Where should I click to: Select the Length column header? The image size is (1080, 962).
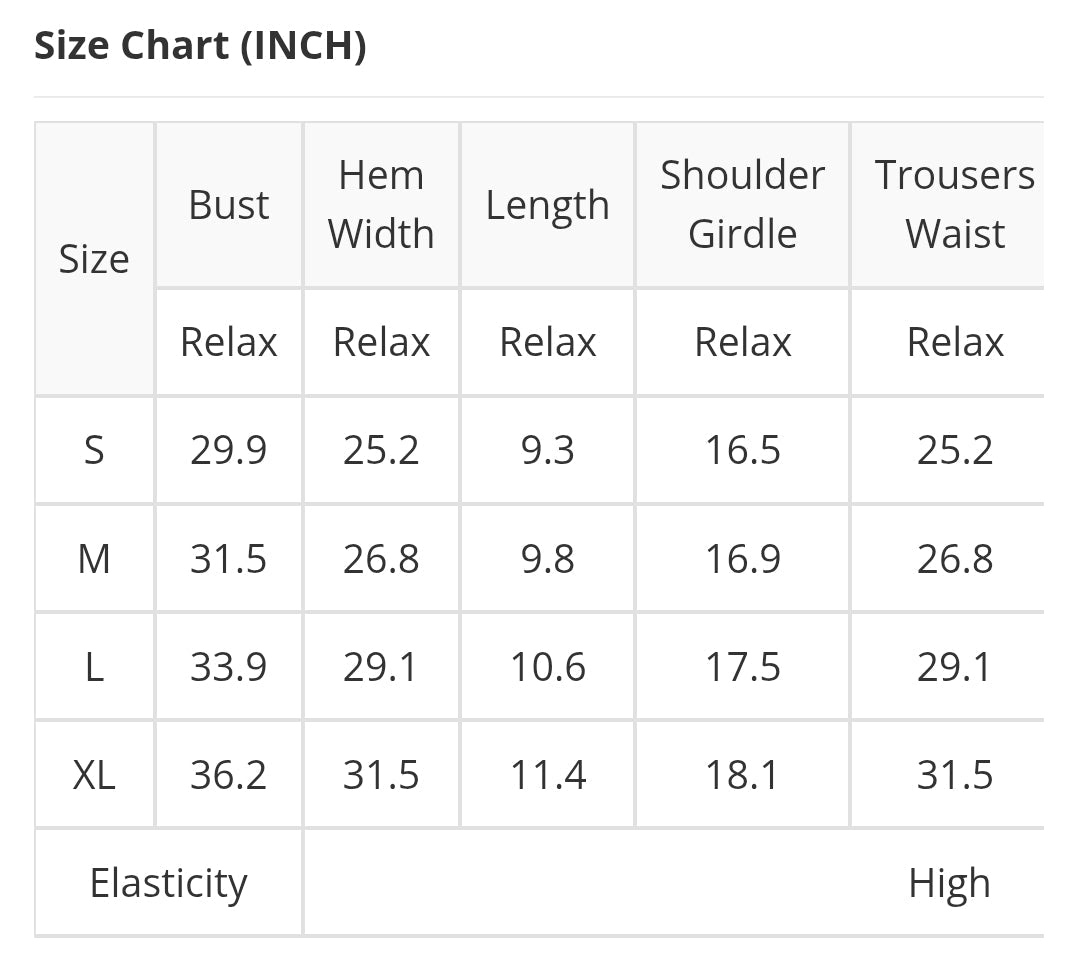coord(547,205)
